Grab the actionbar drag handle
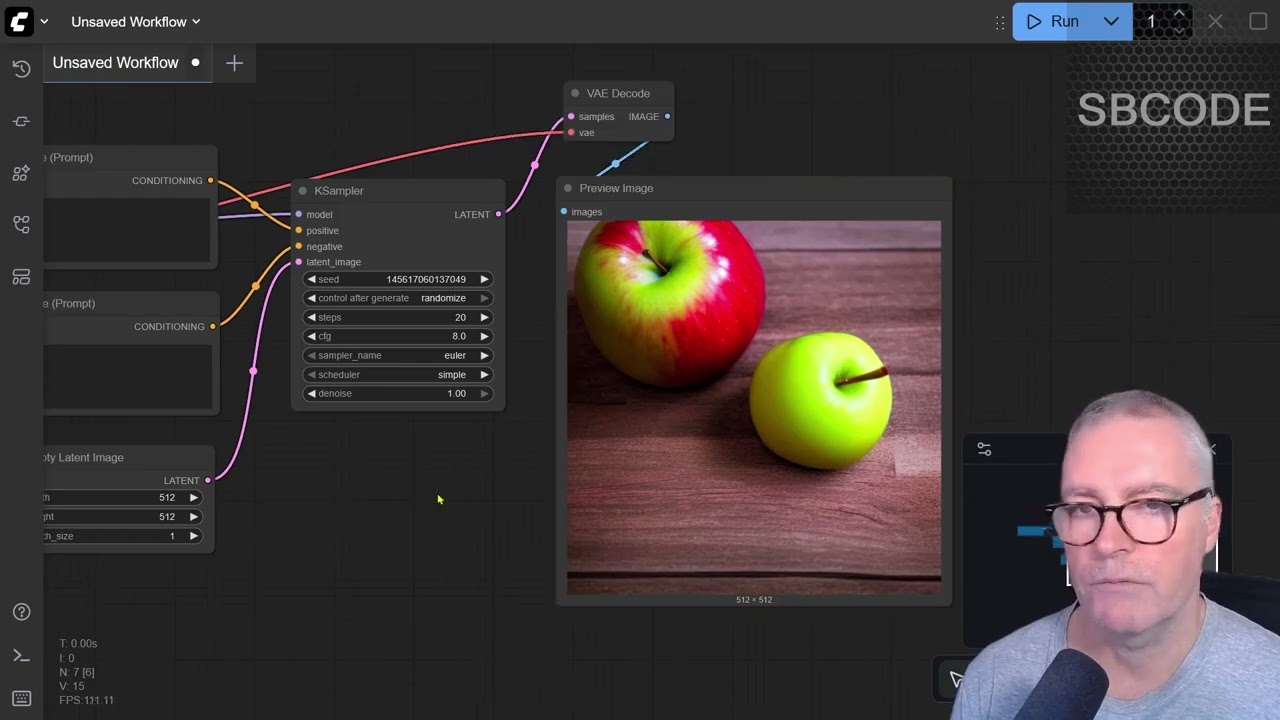This screenshot has height=720, width=1280. (x=1000, y=22)
